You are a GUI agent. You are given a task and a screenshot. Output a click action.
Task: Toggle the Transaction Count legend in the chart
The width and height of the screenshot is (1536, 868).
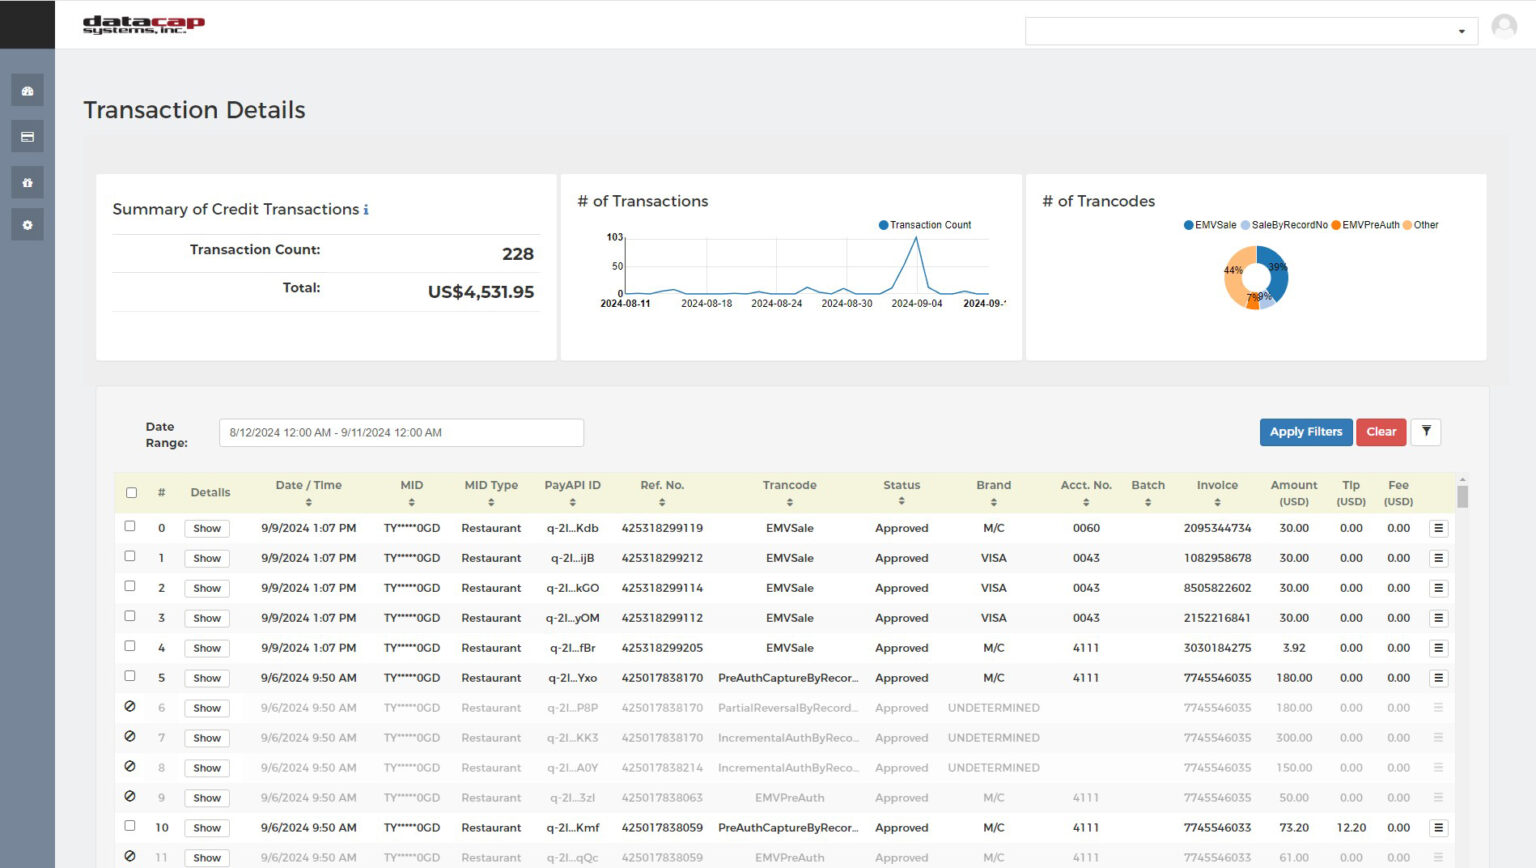point(924,224)
